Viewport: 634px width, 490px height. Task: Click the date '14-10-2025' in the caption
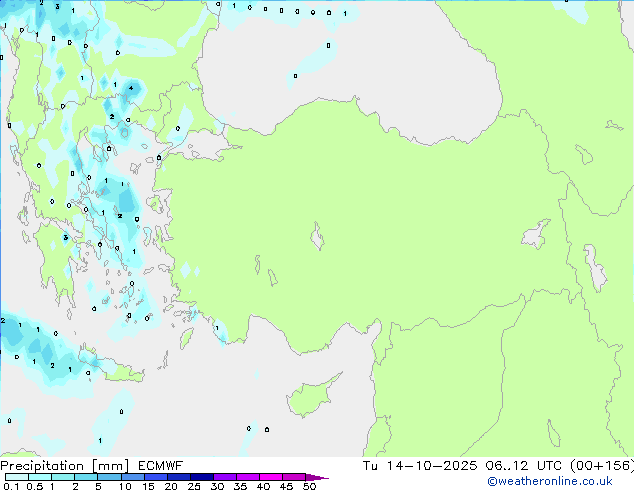(x=431, y=466)
